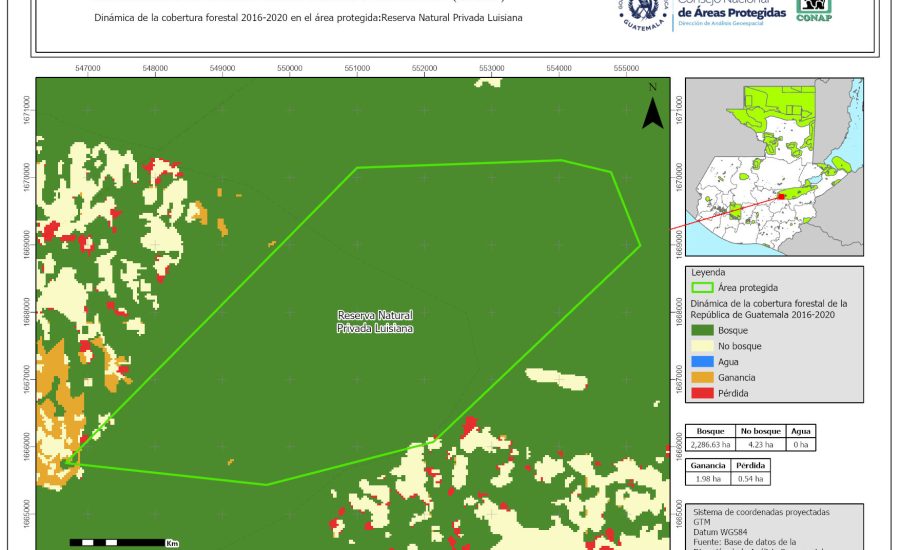Screen dimensions: 900x550
Task: Click the north arrow compass symbol
Action: (652, 108)
